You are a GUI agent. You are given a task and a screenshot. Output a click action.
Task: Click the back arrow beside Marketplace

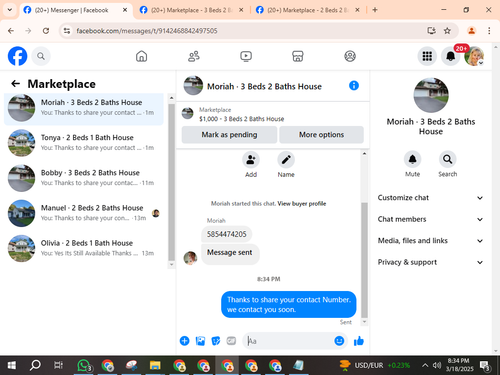tap(16, 83)
